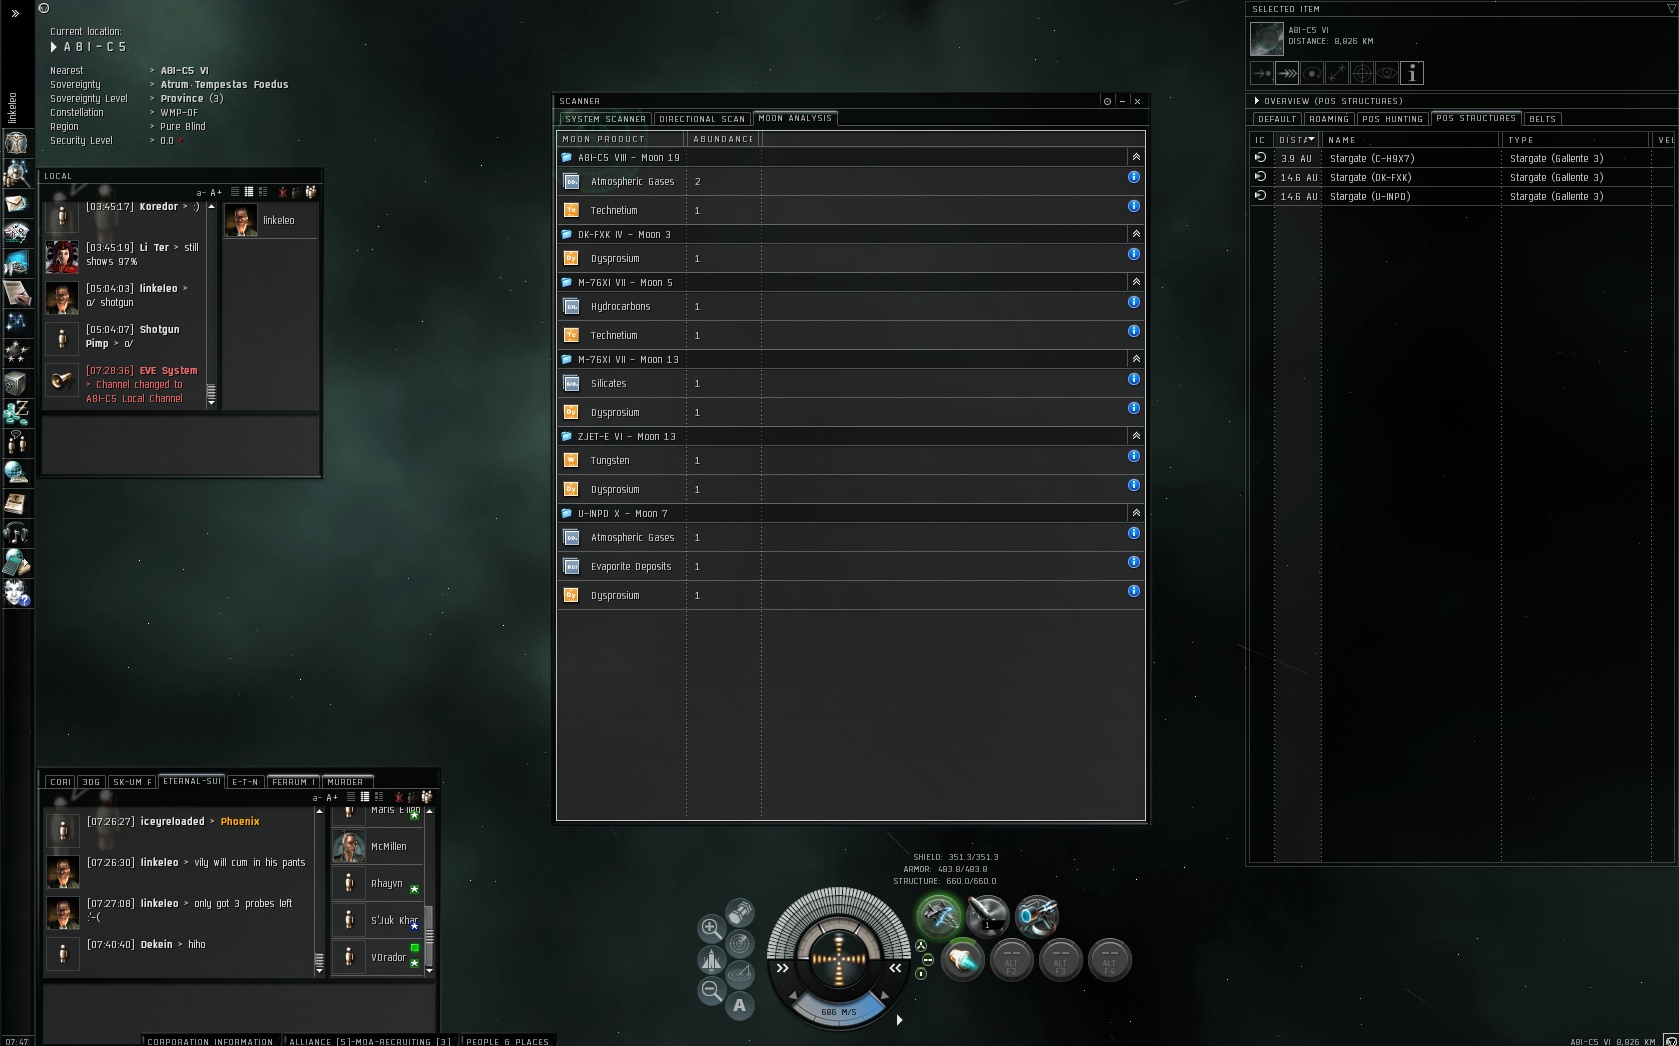This screenshot has width=1679, height=1046.
Task: Switch overview to the POS Hunting tab
Action: click(x=1392, y=119)
